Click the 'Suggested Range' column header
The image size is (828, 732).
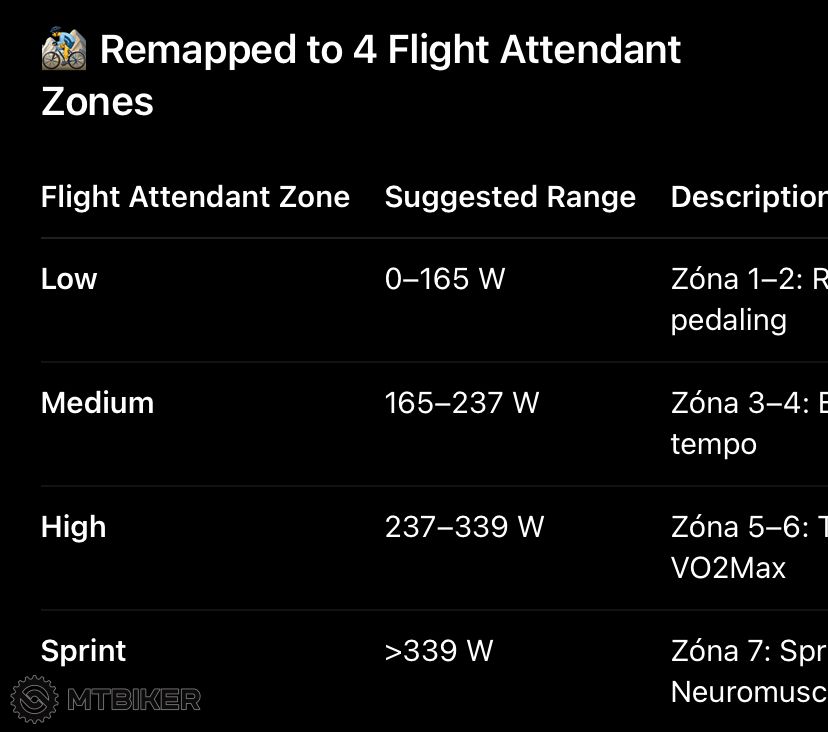point(510,197)
